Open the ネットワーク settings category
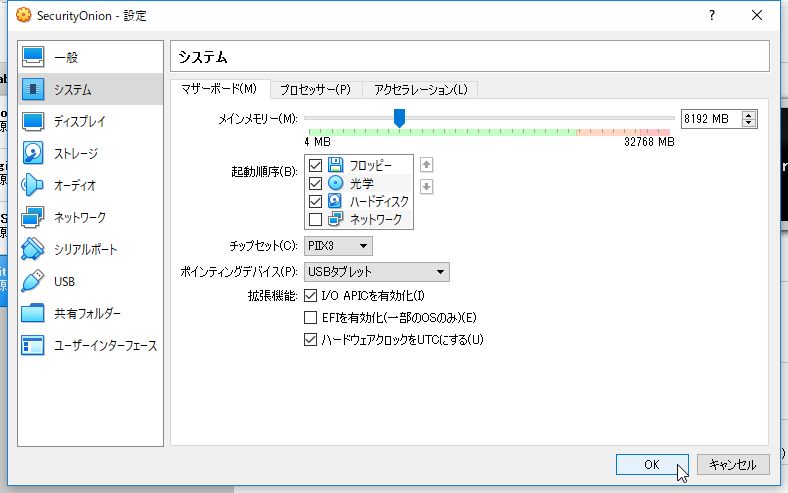Image resolution: width=788 pixels, height=493 pixels. click(x=90, y=217)
